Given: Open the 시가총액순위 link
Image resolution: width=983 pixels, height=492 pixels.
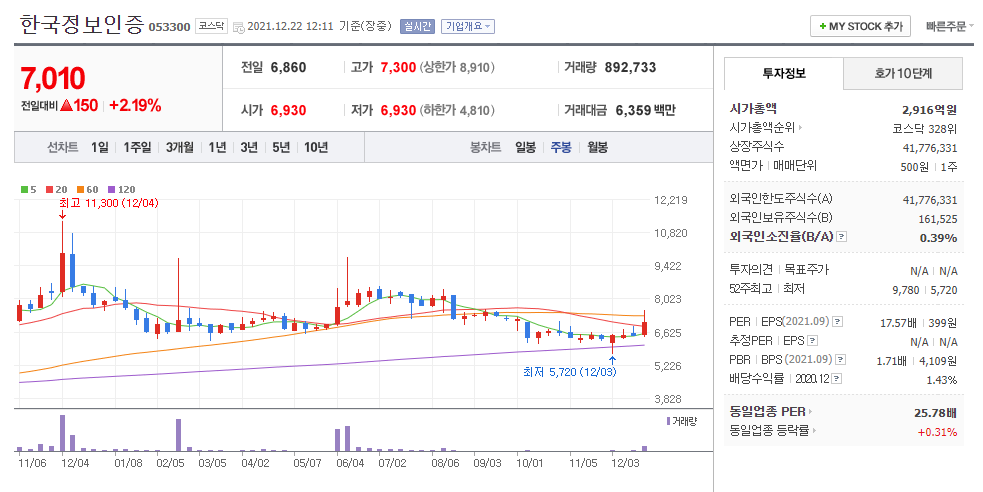Looking at the screenshot, I should pos(765,128).
